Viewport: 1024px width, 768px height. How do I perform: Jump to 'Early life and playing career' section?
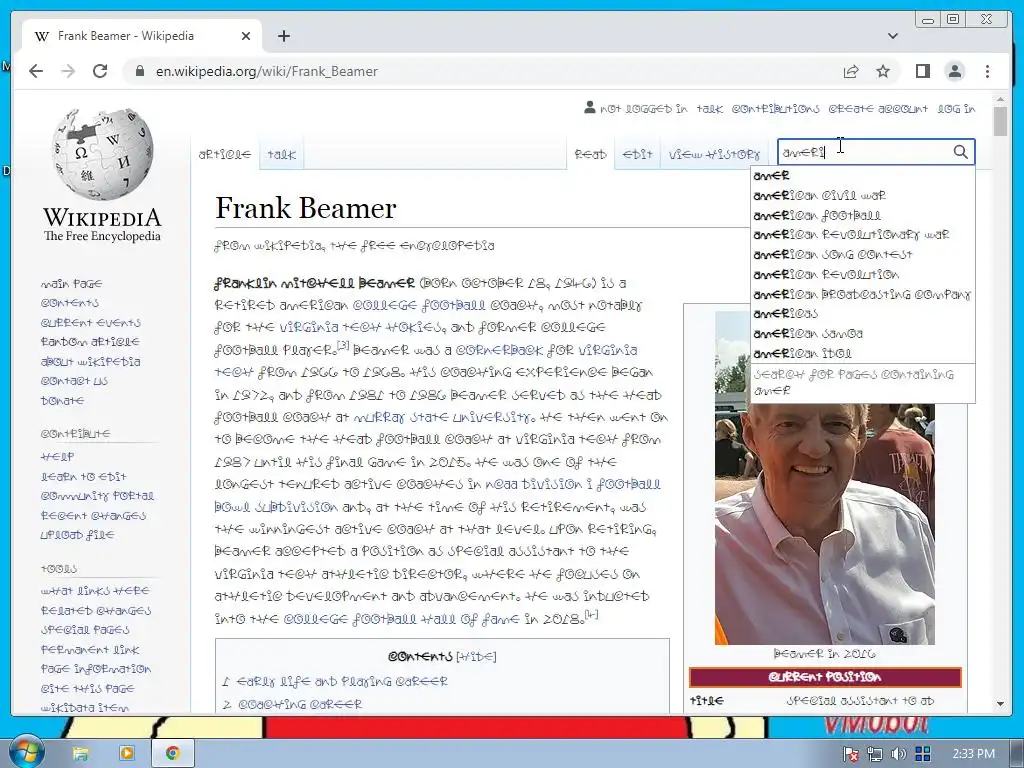pos(342,682)
